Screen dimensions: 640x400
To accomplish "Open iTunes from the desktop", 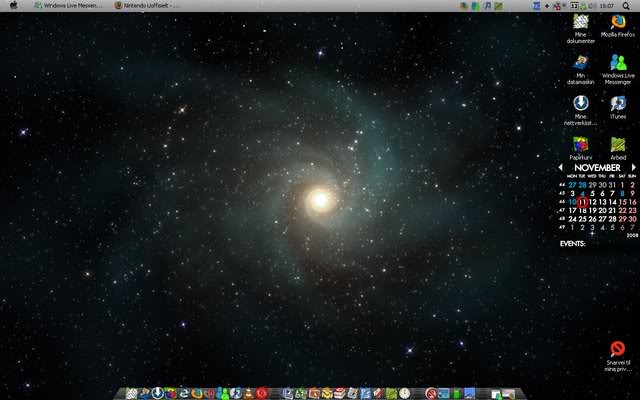I will point(618,104).
